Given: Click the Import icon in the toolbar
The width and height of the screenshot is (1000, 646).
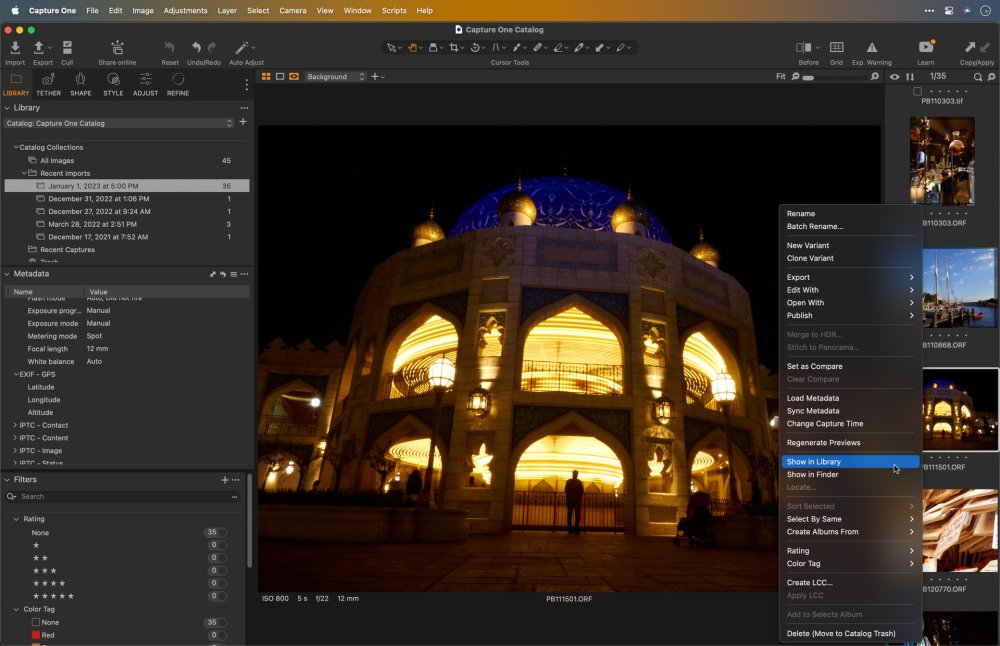Looking at the screenshot, I should [15, 48].
